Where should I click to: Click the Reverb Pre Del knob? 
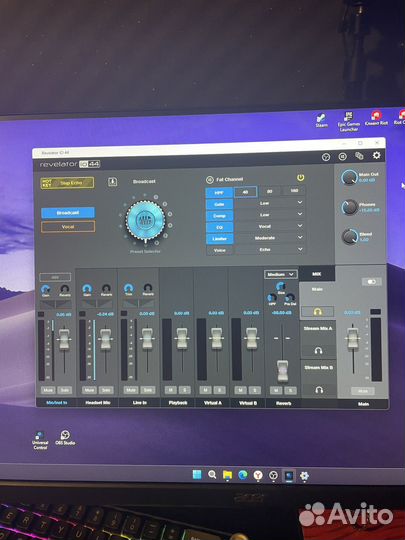tap(290, 297)
